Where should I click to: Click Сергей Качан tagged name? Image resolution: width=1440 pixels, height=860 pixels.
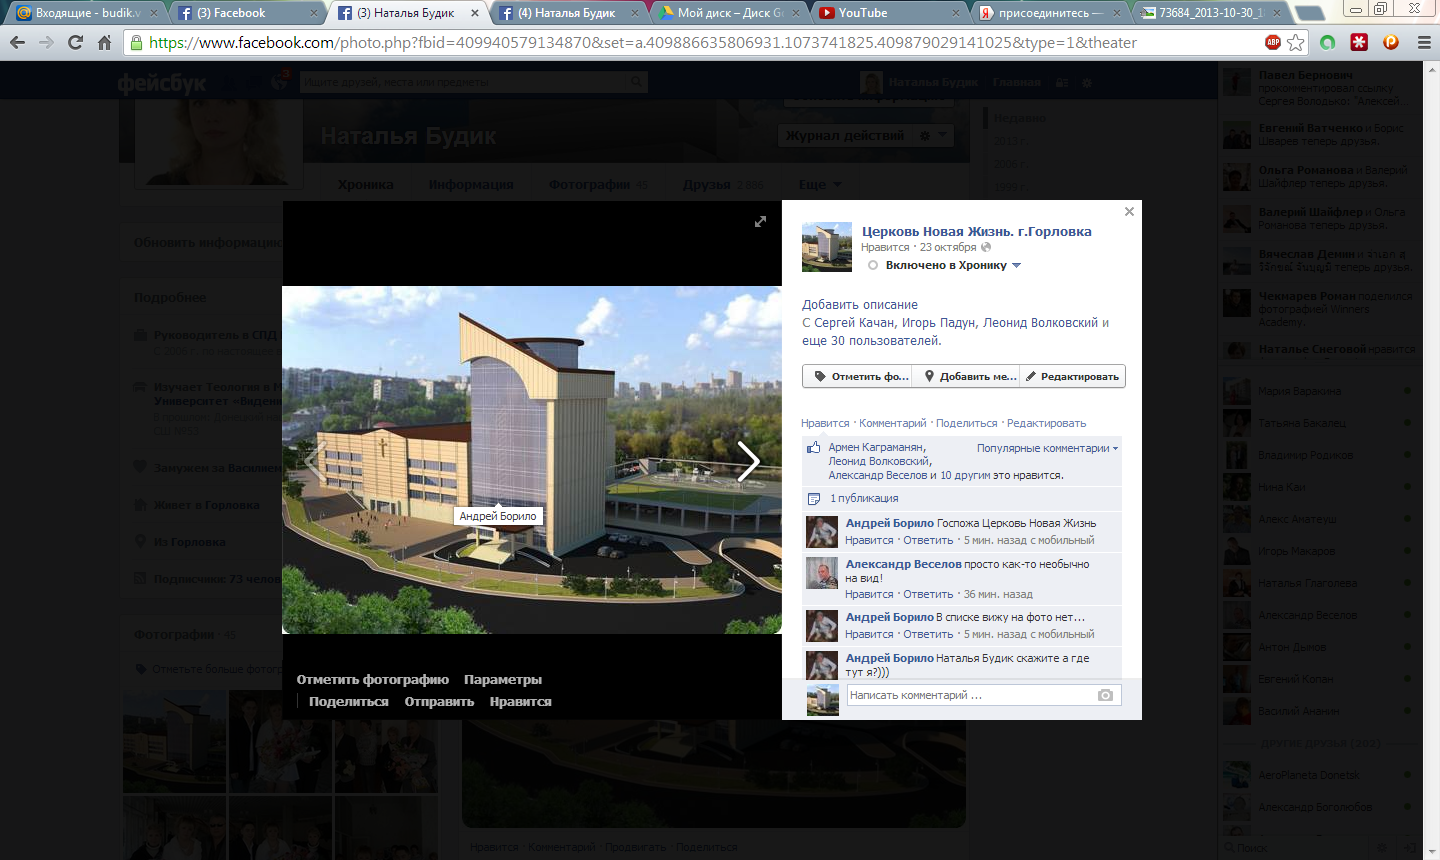(855, 323)
